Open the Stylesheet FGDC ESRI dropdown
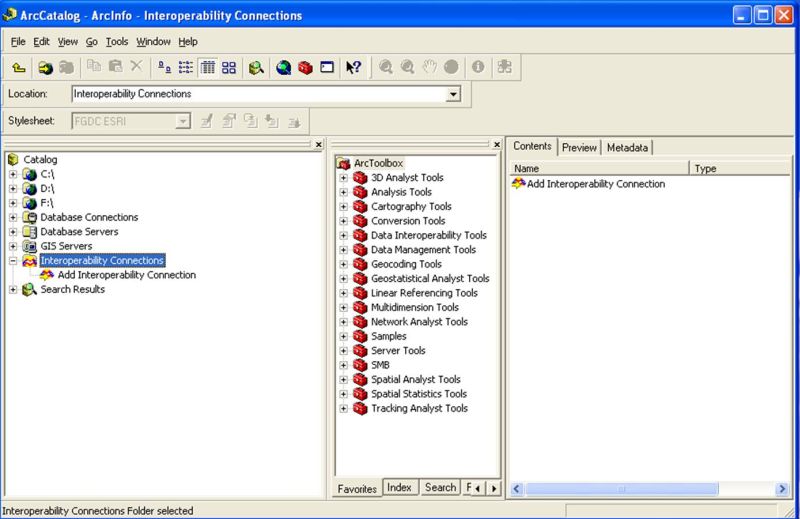Image resolution: width=800 pixels, height=519 pixels. pyautogui.click(x=183, y=121)
